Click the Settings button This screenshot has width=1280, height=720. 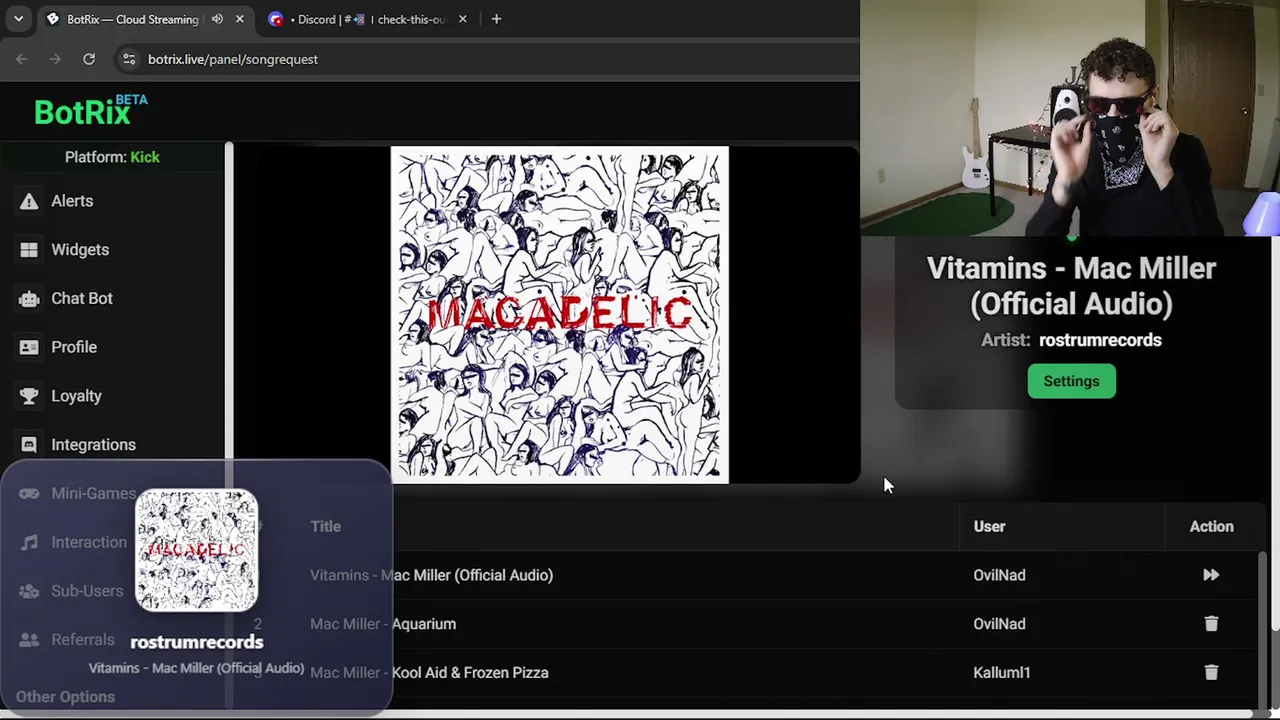pos(1071,381)
